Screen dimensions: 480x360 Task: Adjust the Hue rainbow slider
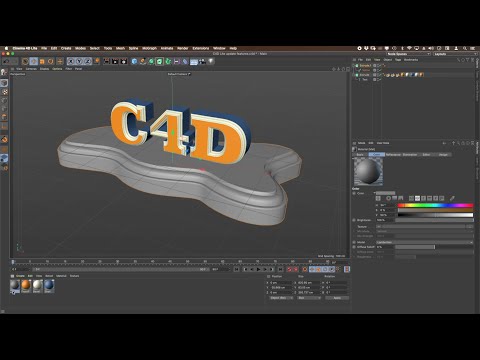[x=435, y=205]
